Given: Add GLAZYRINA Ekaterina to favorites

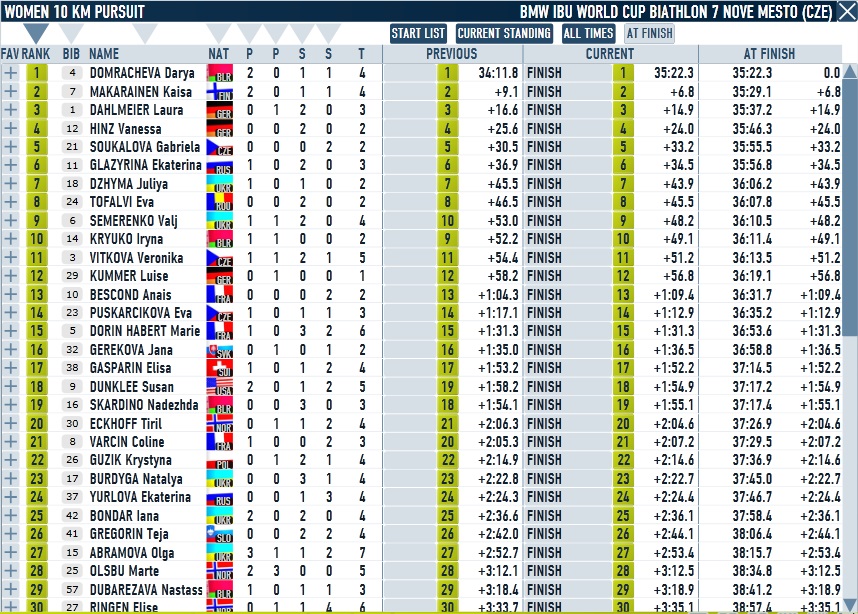Looking at the screenshot, I should pos(10,165).
